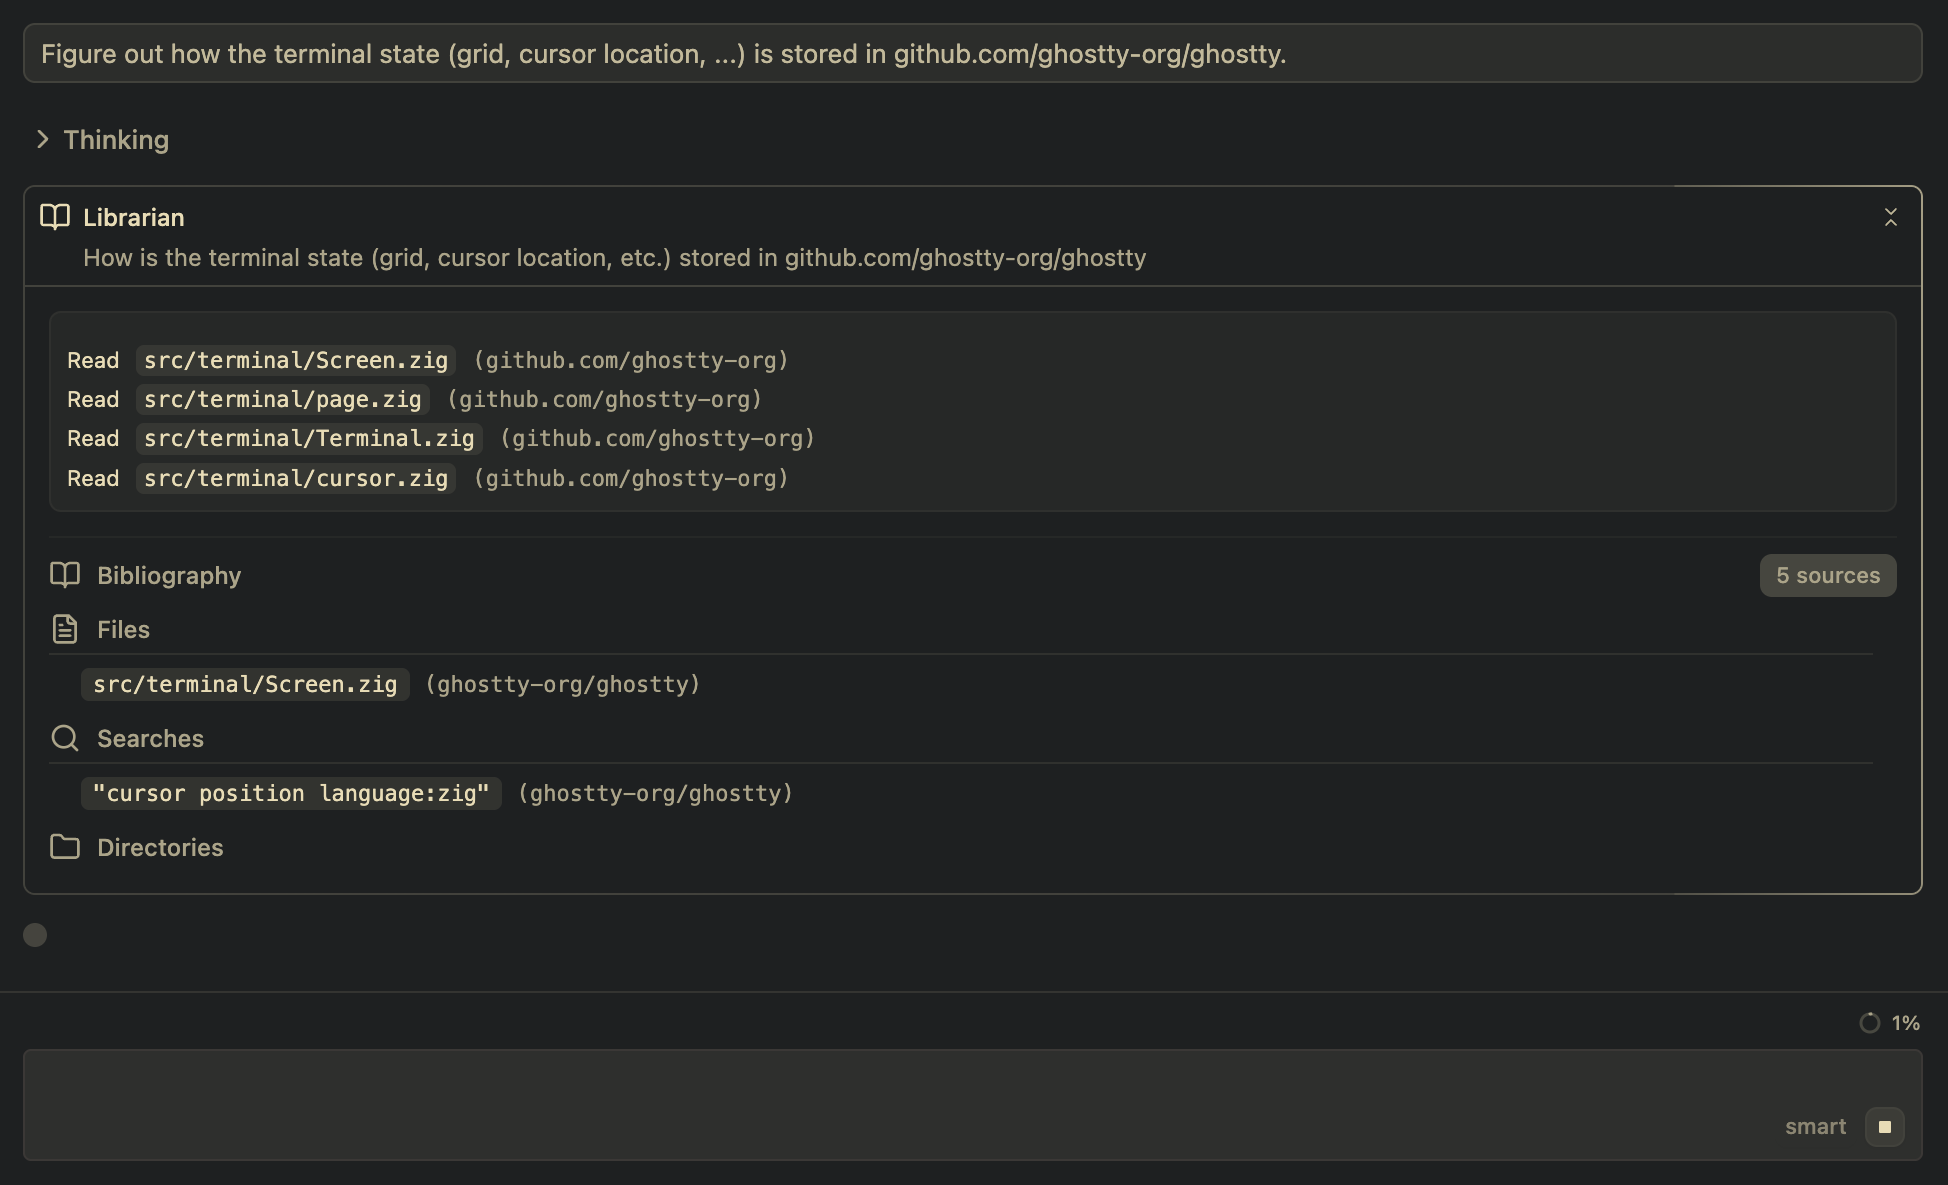
Task: Open src/terminal/cursor.zig read entry
Action: [x=296, y=478]
